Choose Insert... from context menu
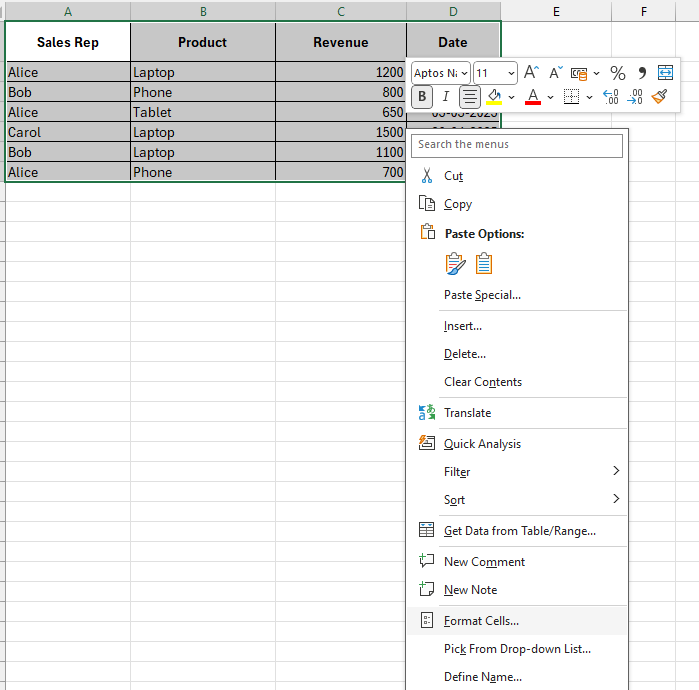Image resolution: width=699 pixels, height=690 pixels. click(517, 326)
